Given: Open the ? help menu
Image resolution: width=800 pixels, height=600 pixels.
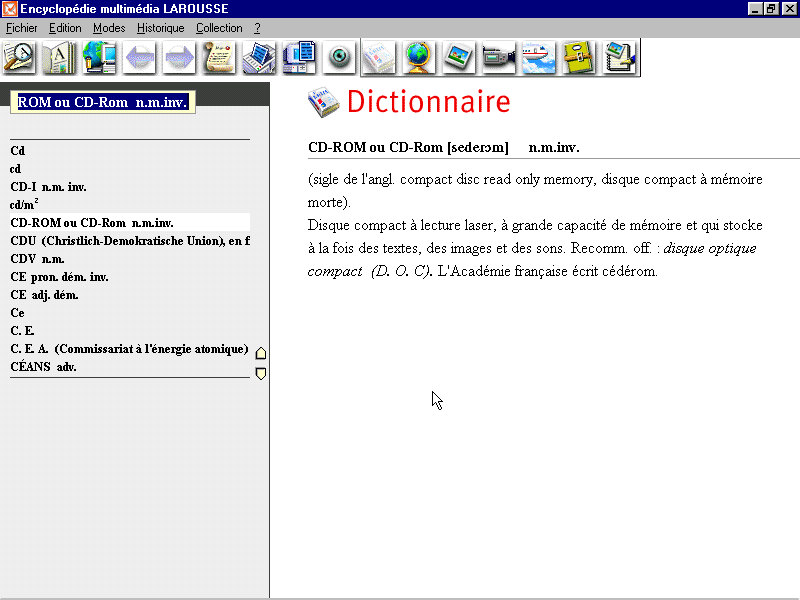Looking at the screenshot, I should point(257,28).
